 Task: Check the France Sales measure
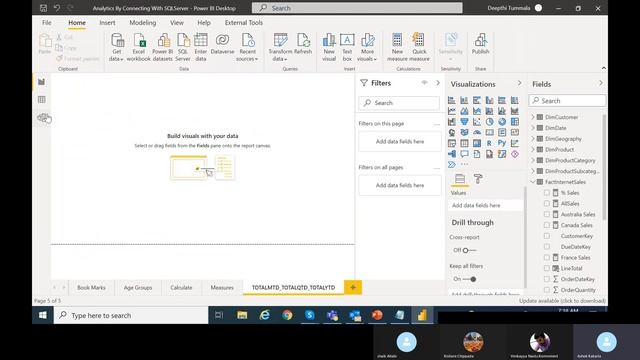(547, 258)
